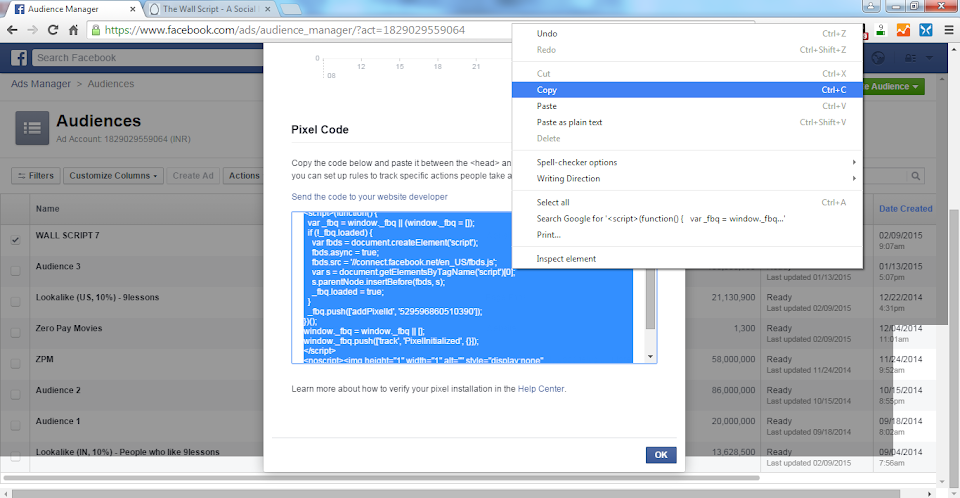Sort by the Date Created column header
960x498 pixels.
click(906, 209)
